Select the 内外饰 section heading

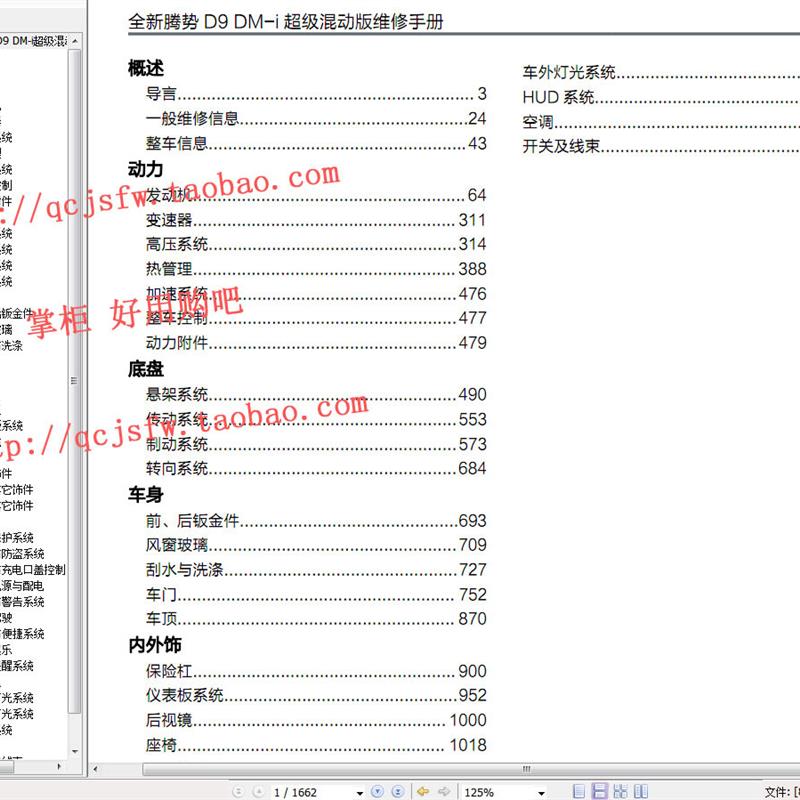(x=155, y=645)
